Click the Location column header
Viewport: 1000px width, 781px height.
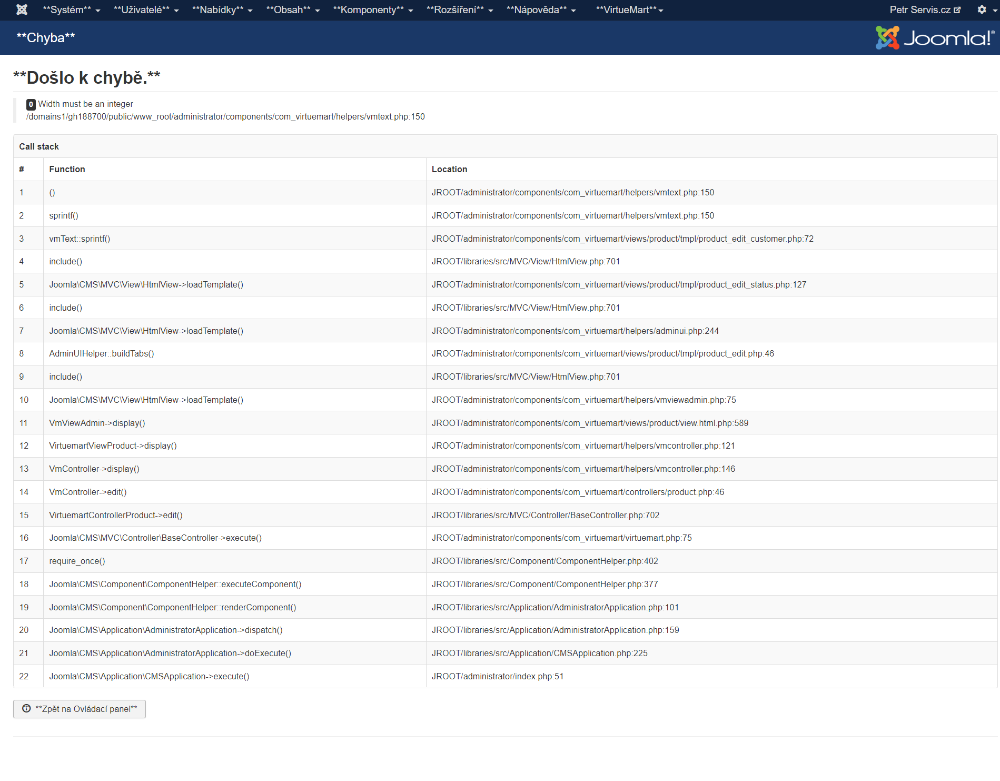pyautogui.click(x=449, y=169)
